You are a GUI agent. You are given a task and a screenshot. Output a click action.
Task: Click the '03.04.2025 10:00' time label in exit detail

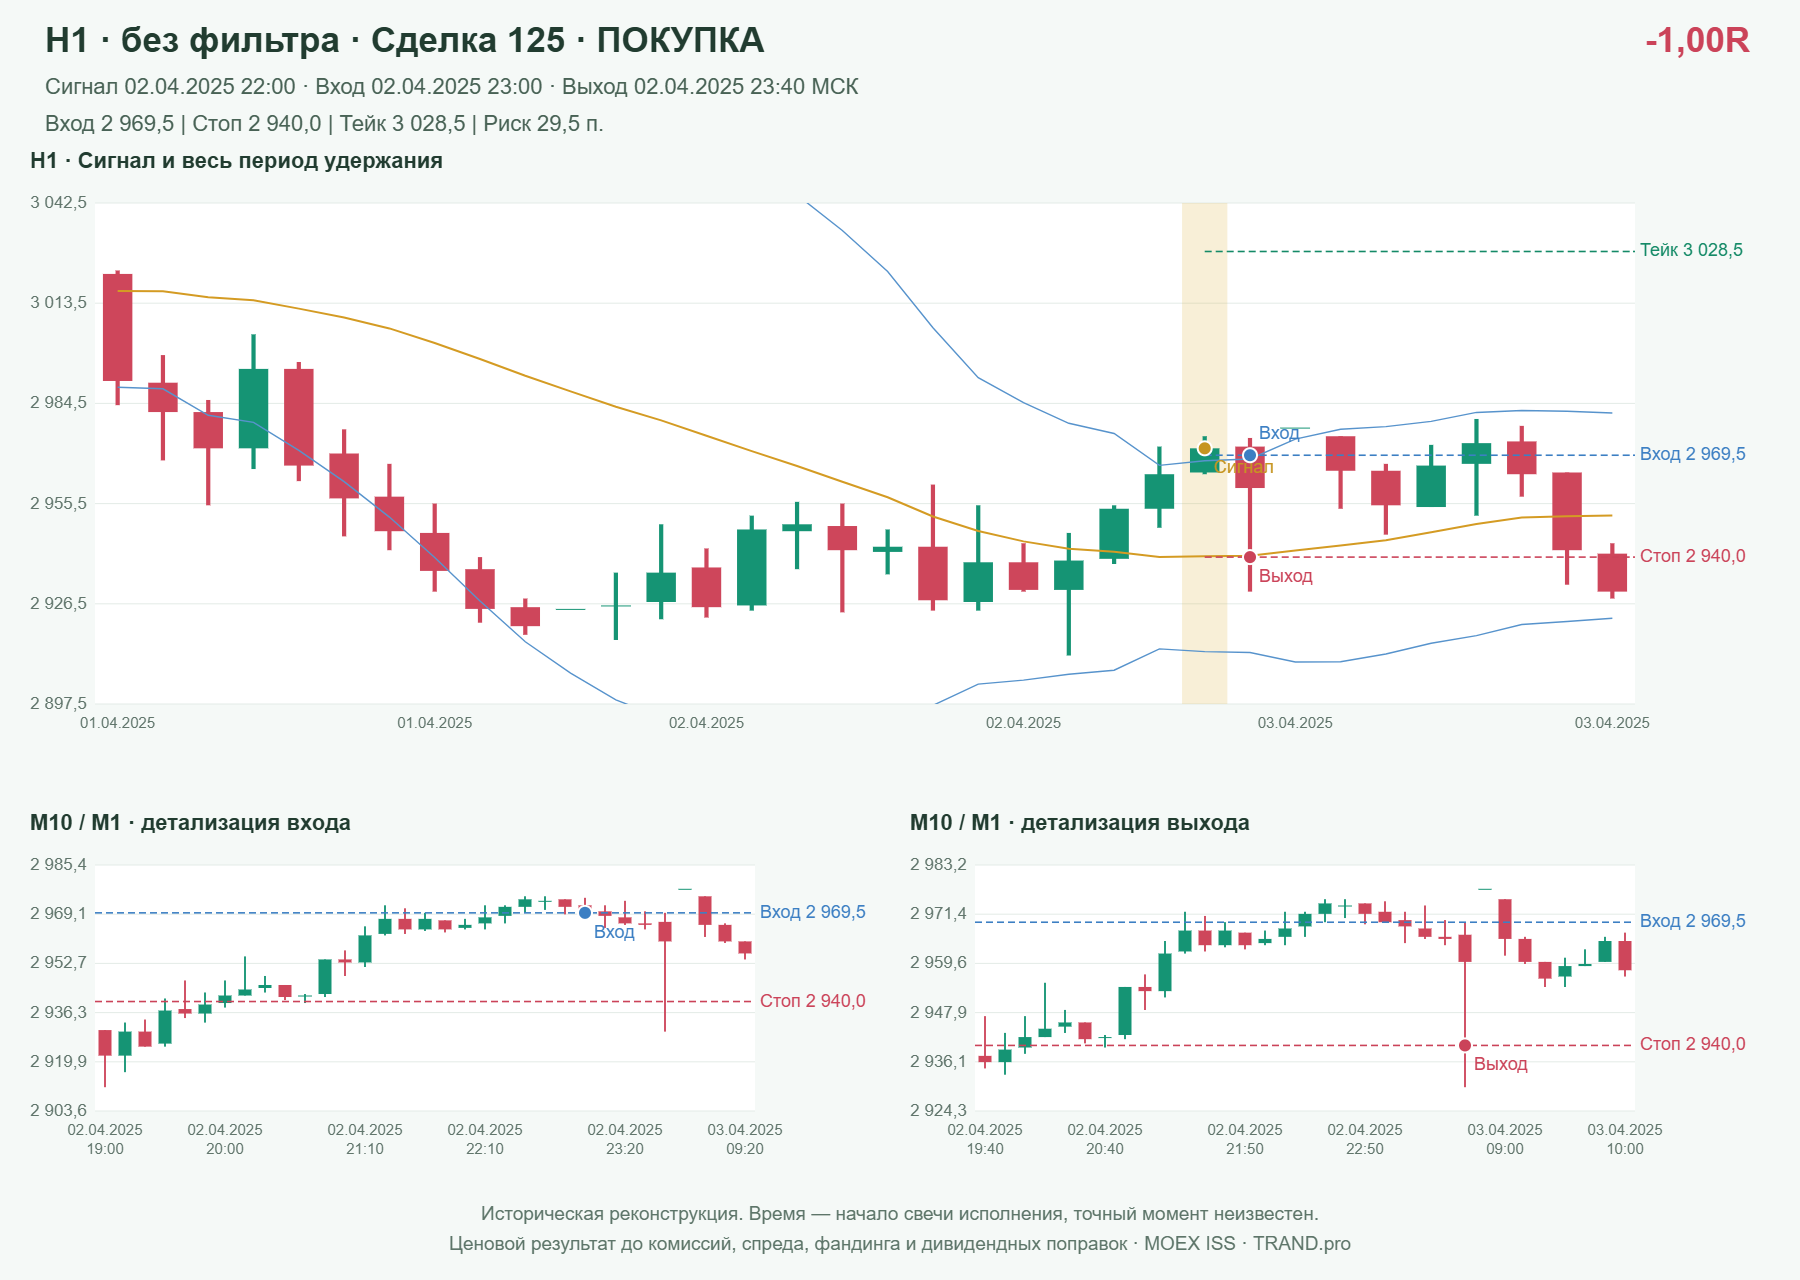pos(1625,1139)
